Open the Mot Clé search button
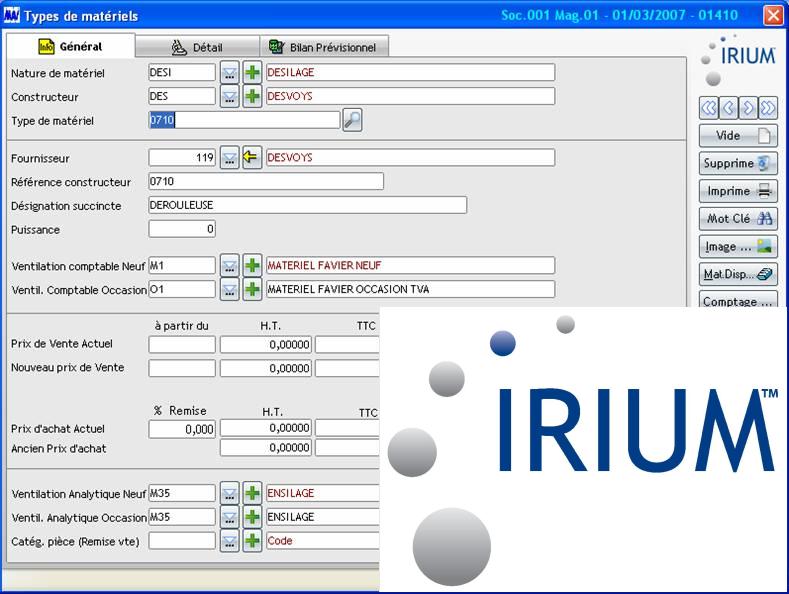The width and height of the screenshot is (789, 594). pyautogui.click(x=738, y=218)
